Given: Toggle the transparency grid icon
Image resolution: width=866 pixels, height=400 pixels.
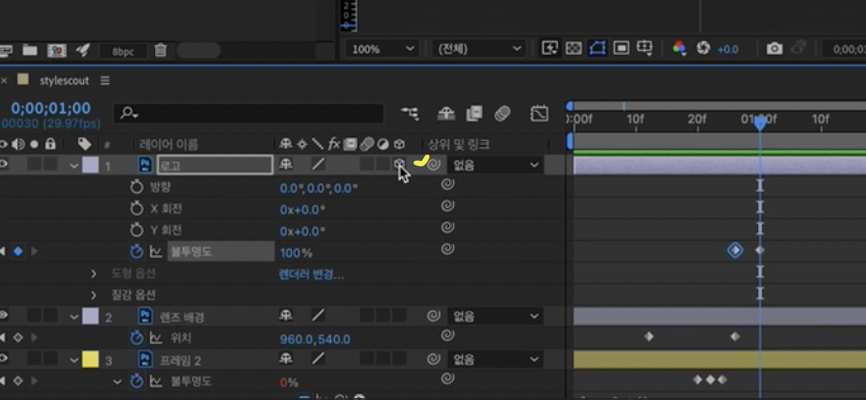Looking at the screenshot, I should pos(574,49).
